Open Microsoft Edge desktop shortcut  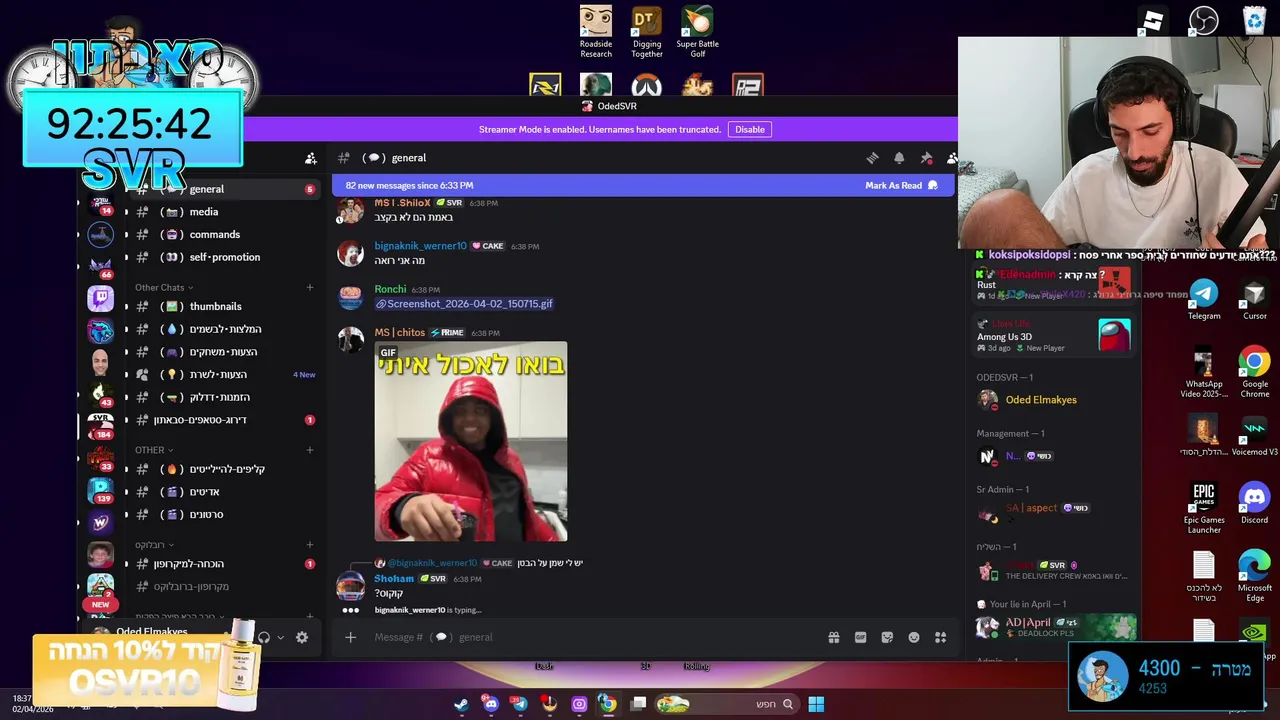coord(1254,576)
